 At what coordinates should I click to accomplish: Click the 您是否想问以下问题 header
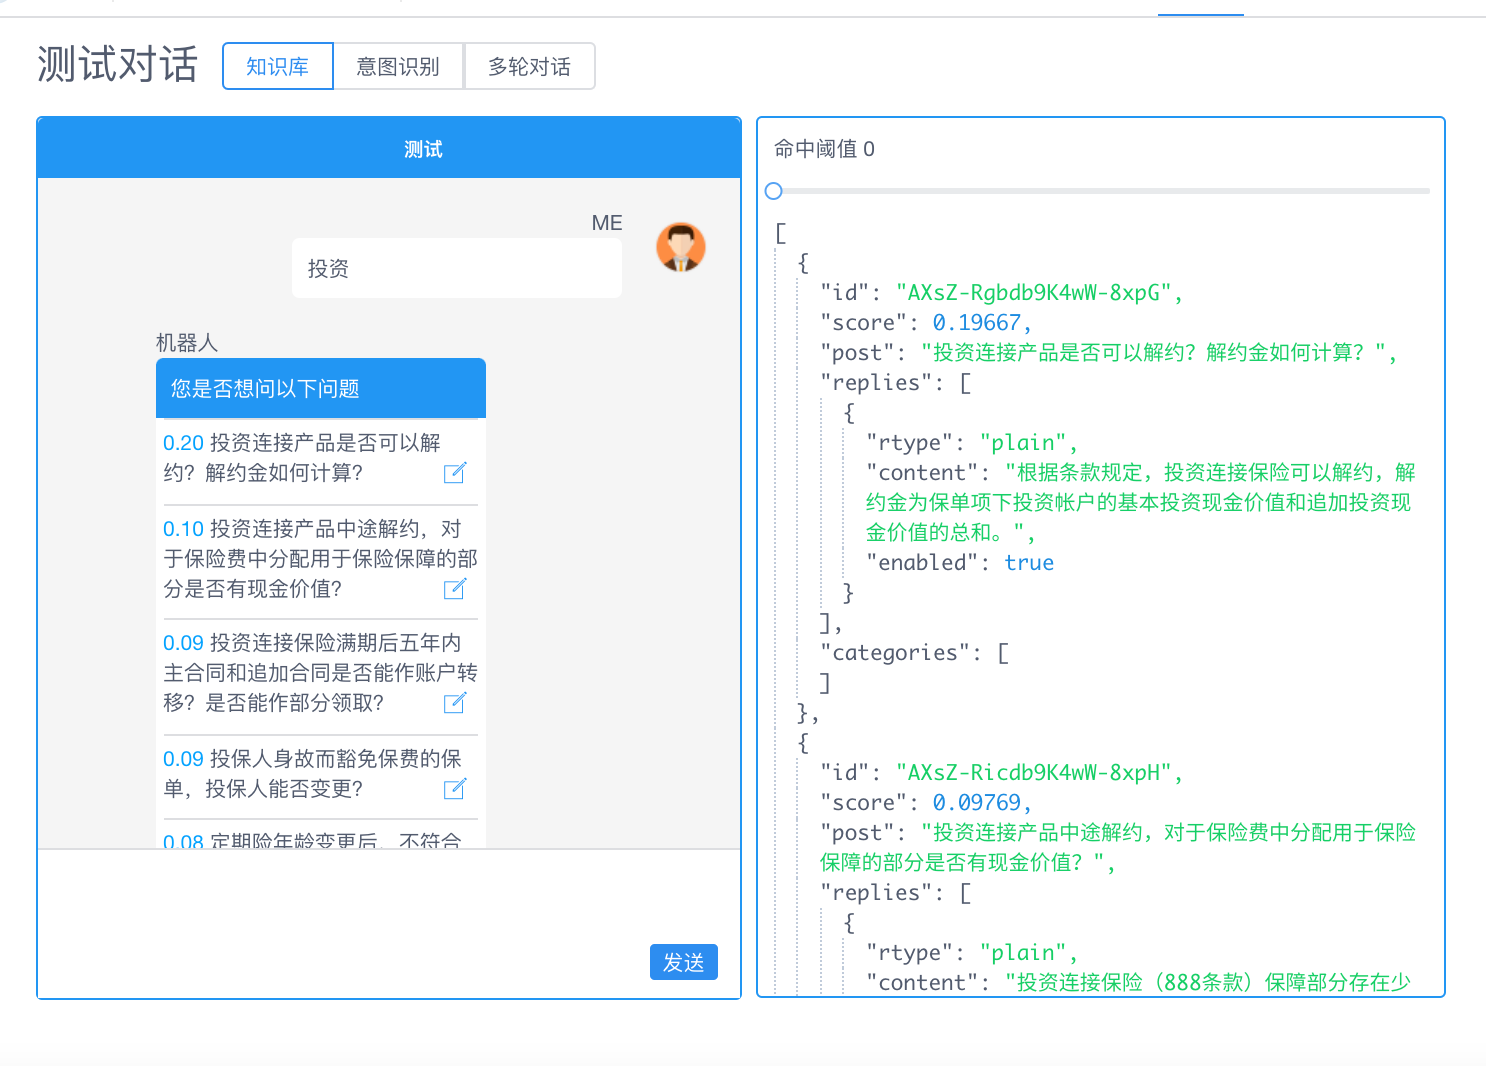321,388
